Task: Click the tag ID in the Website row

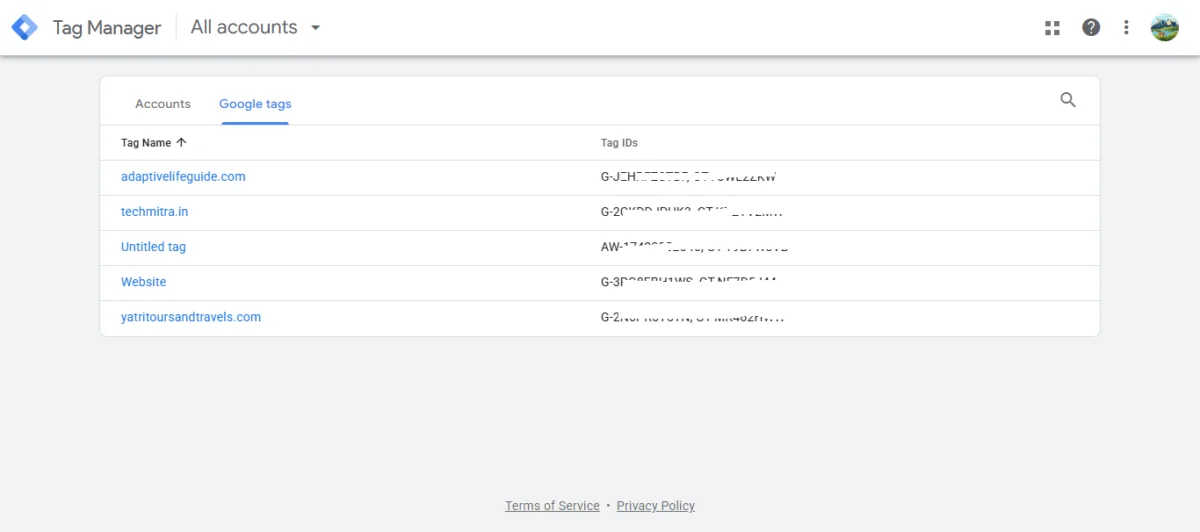Action: (689, 282)
